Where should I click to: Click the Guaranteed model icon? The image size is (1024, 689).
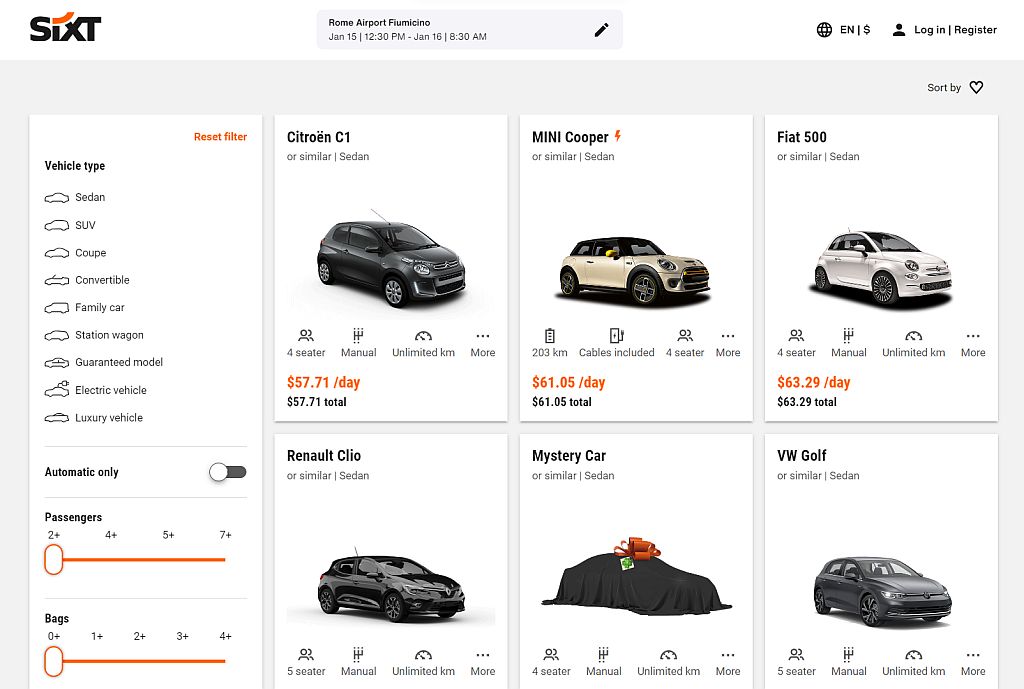pos(57,362)
